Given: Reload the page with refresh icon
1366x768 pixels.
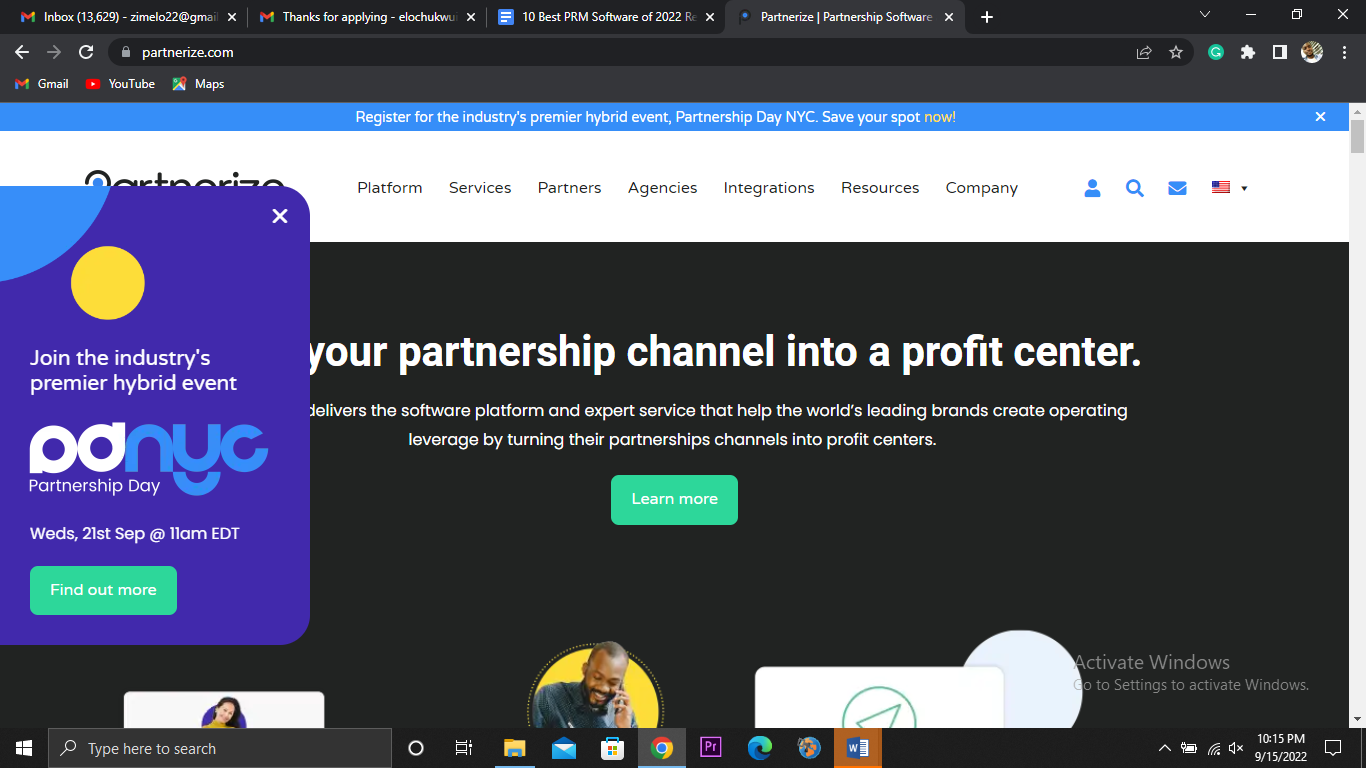Looking at the screenshot, I should click(86, 52).
